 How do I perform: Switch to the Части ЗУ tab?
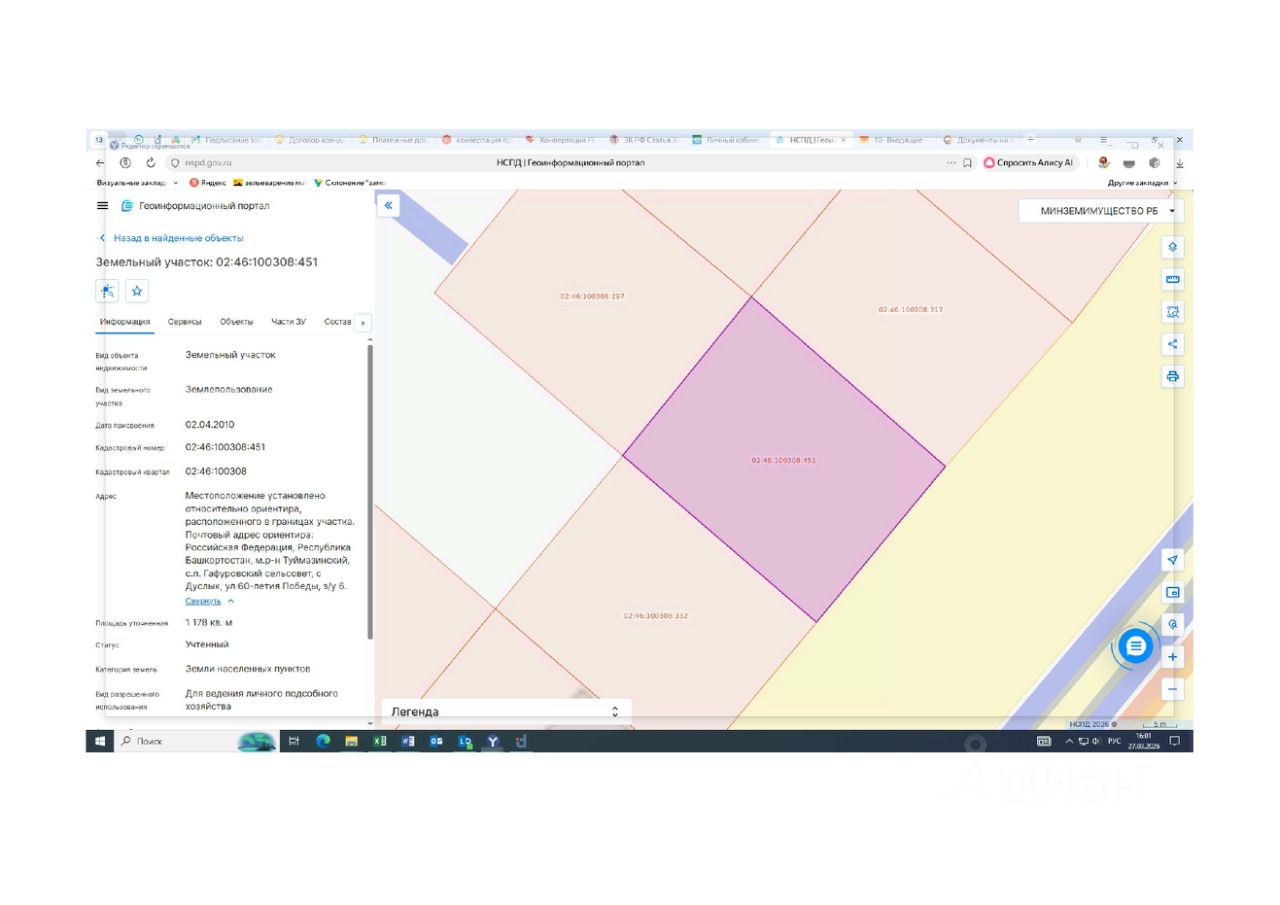(x=288, y=322)
